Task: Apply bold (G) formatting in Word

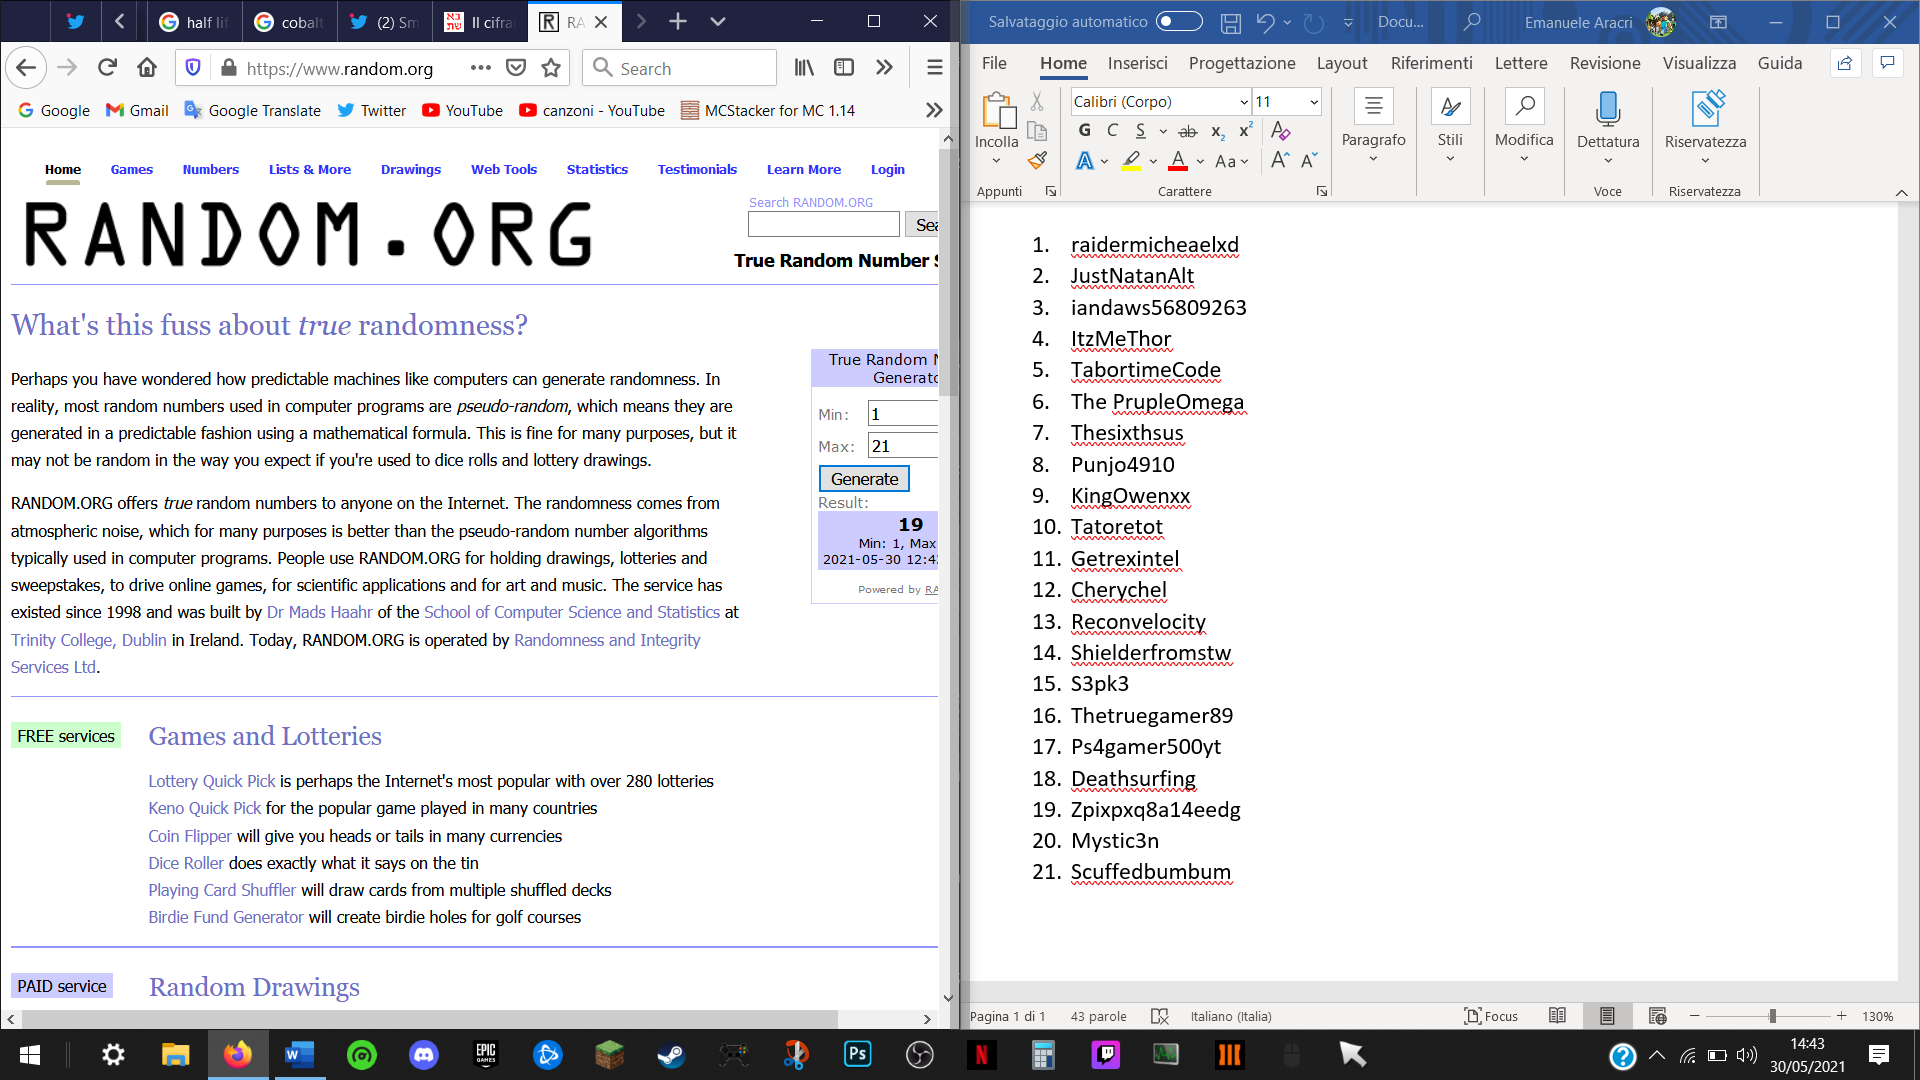Action: click(1085, 131)
